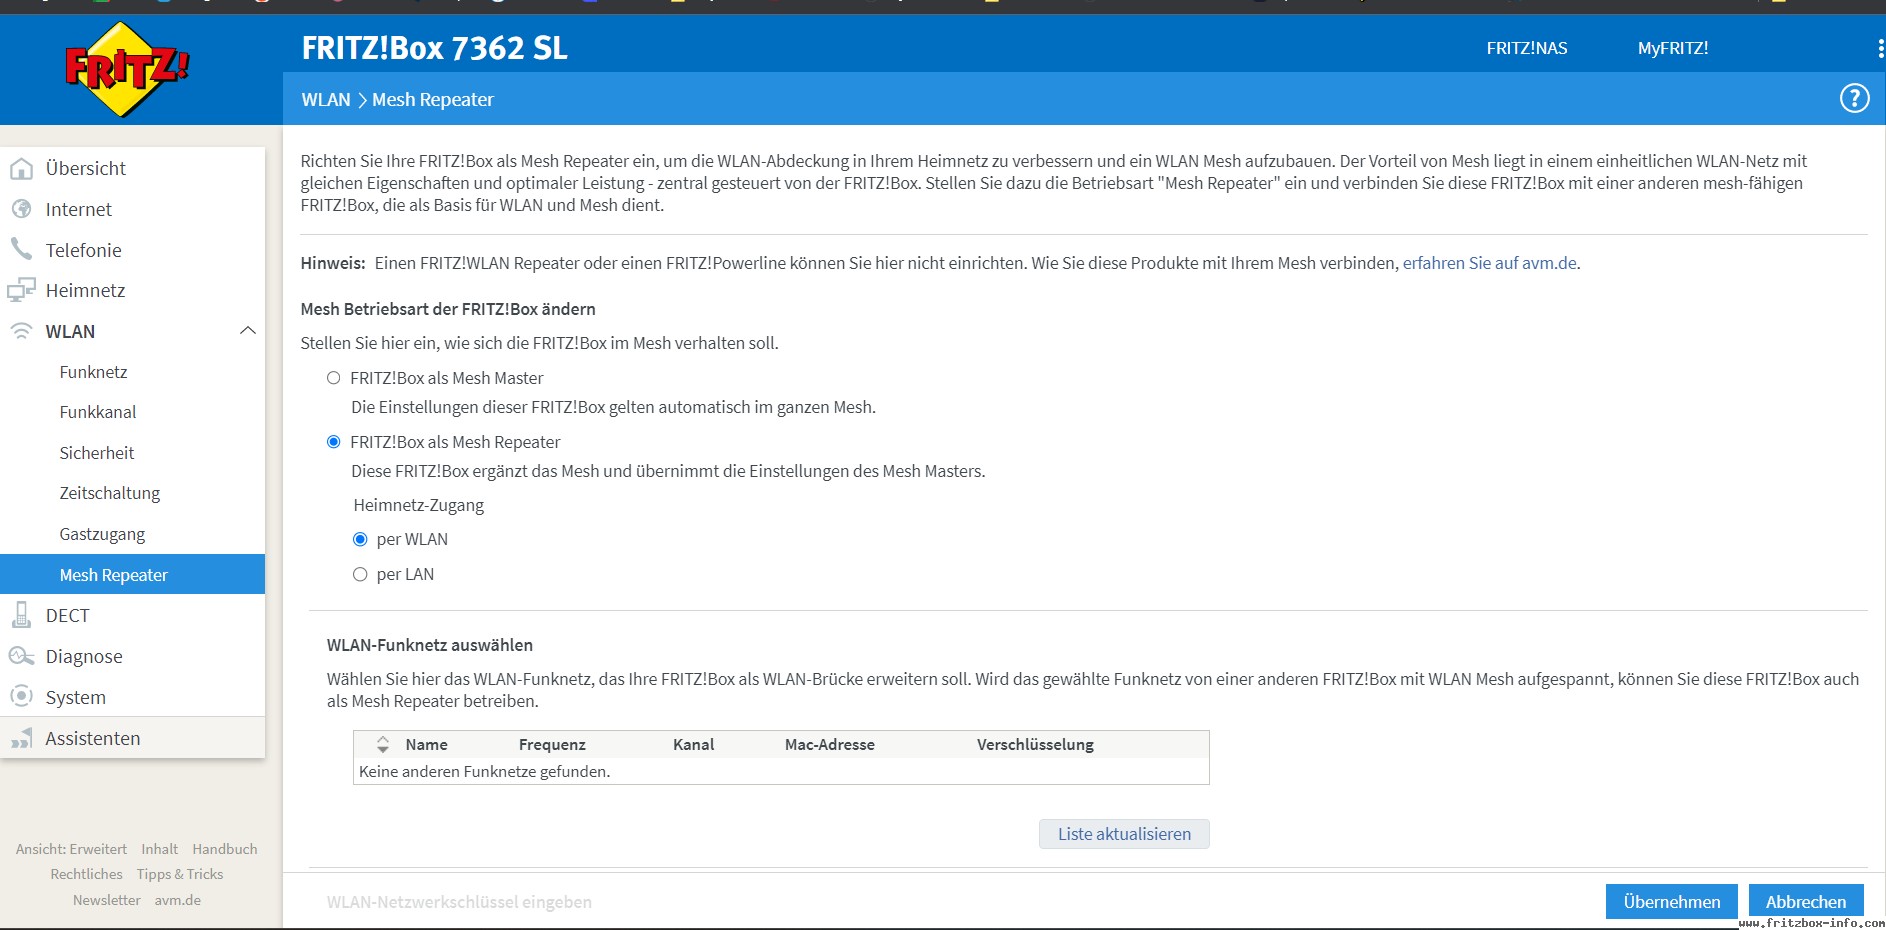
Task: Click the Heimnetz devices icon
Action: tap(21, 290)
